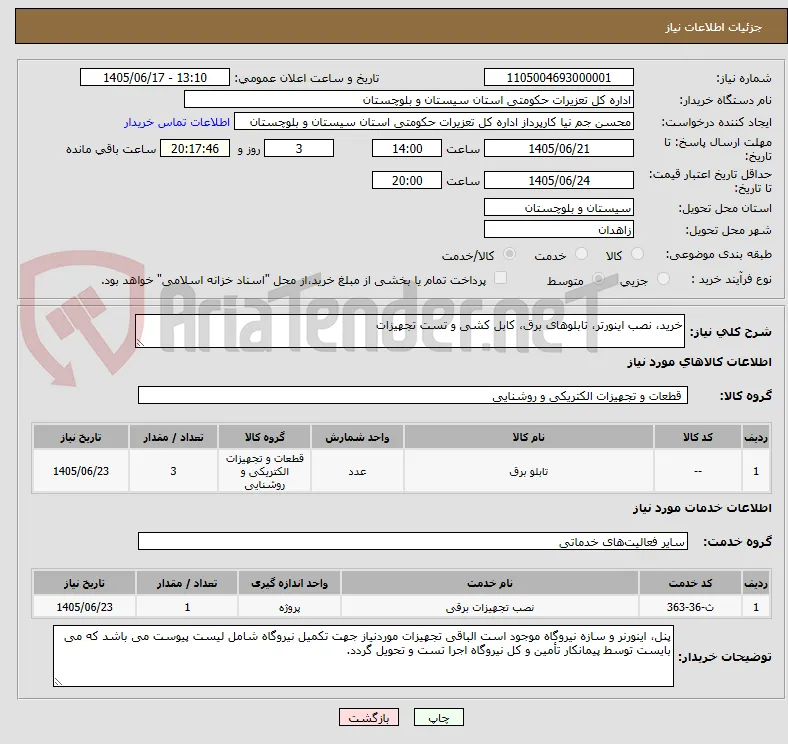Click the response deadline date 1405/06/21

click(x=559, y=148)
